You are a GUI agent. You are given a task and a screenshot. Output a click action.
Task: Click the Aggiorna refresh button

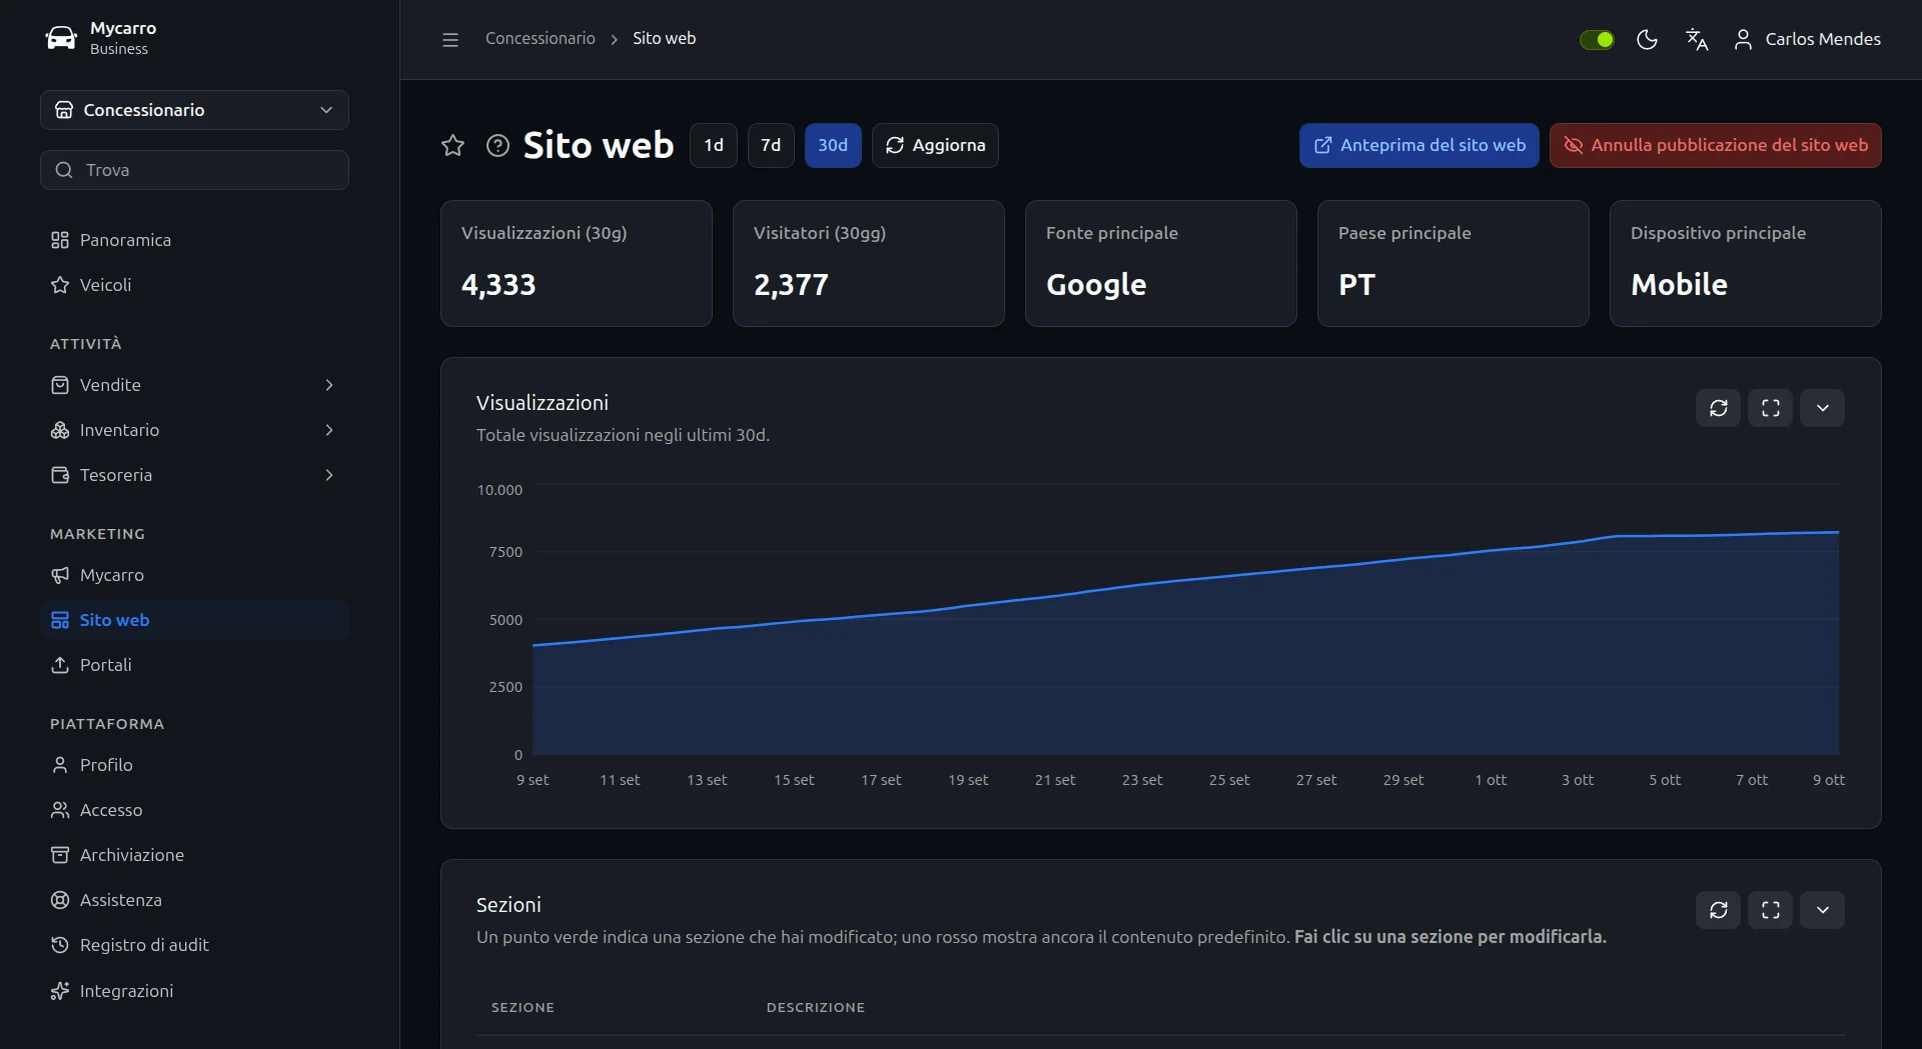(x=935, y=146)
